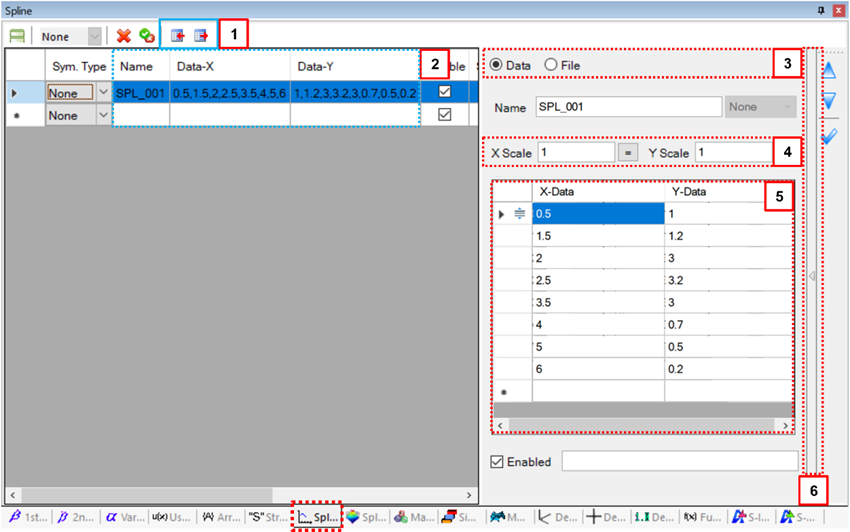The image size is (850, 532).
Task: Click the right scroll arrow under the X-Data table
Action: click(785, 425)
